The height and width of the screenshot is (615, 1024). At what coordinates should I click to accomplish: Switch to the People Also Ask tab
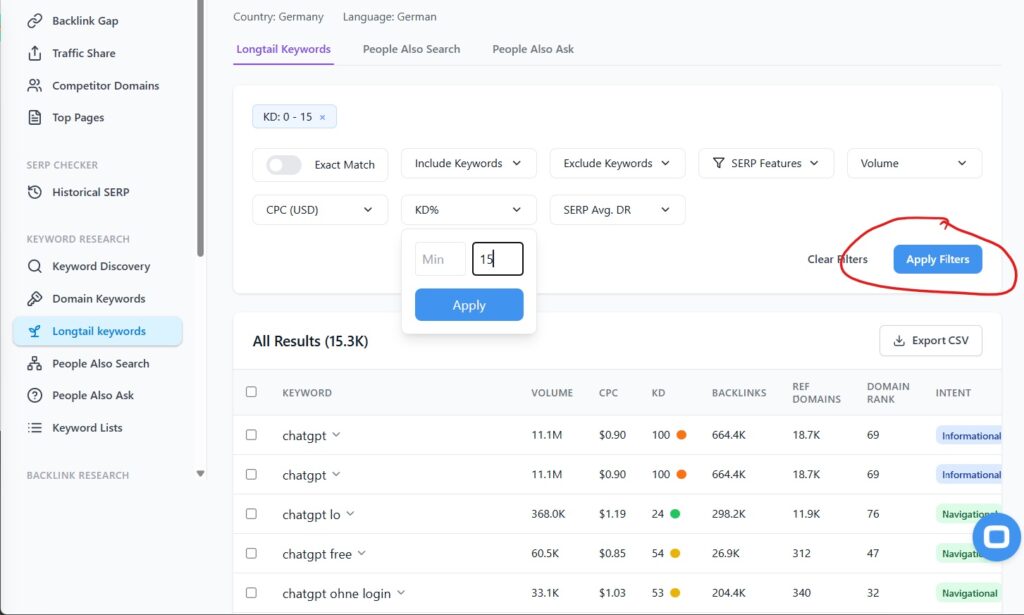coord(533,49)
